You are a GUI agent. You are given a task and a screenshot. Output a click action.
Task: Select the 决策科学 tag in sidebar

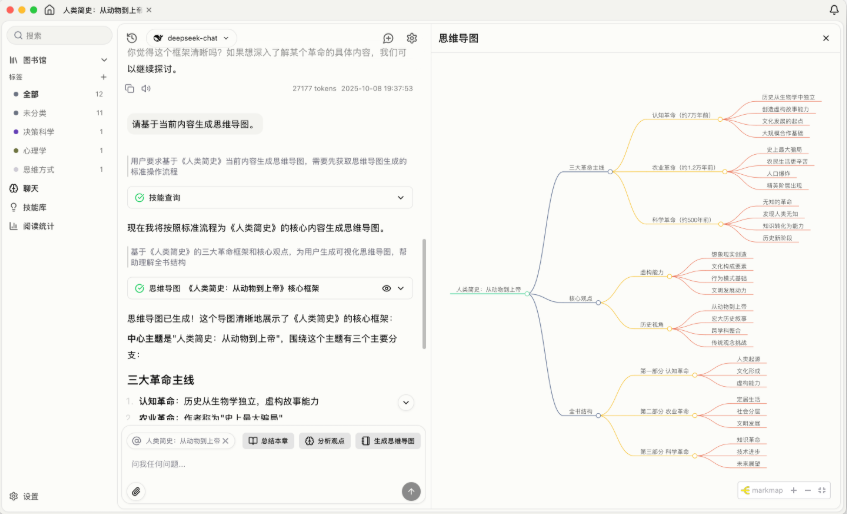39,131
